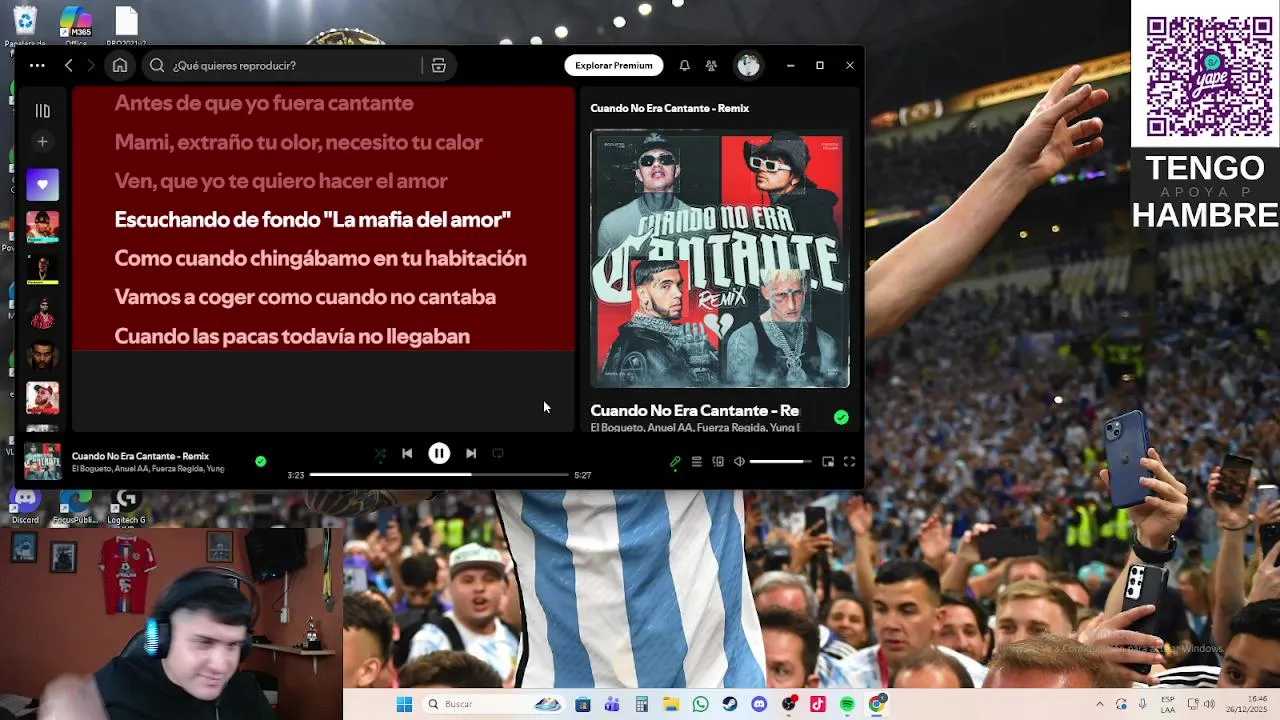1280x720 pixels.
Task: Click the 'Cuando No Era Cantante - Remix' panel header
Action: pyautogui.click(x=669, y=108)
